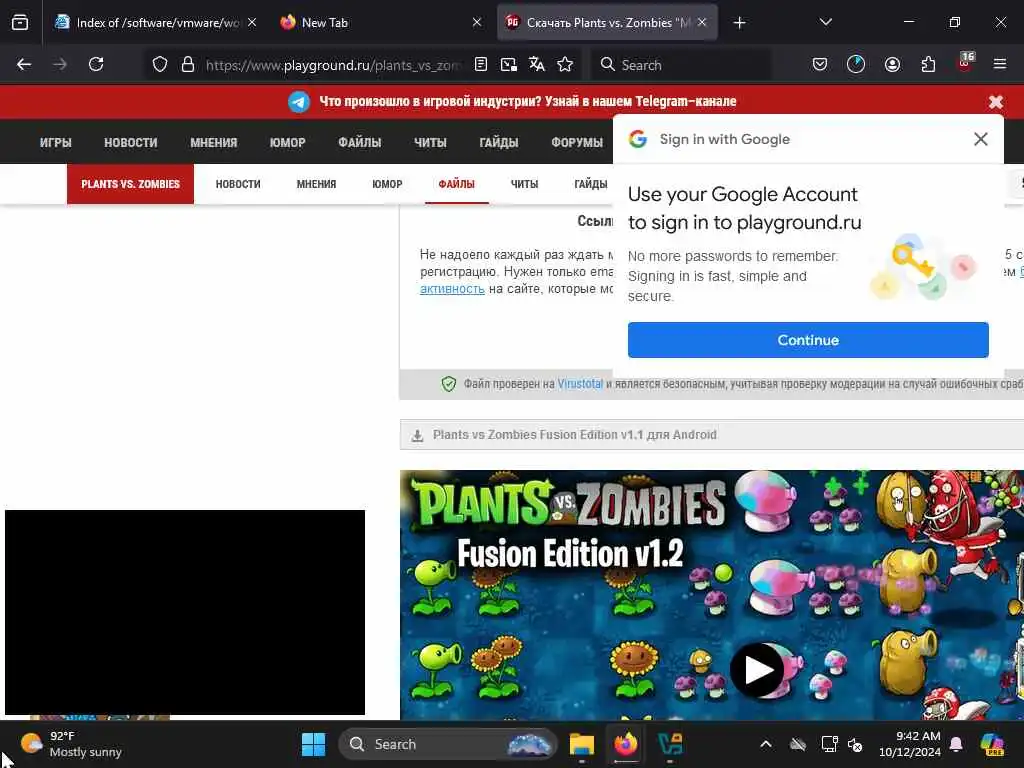The width and height of the screenshot is (1024, 768).
Task: Open the Telegram channel banner icon
Action: pyautogui.click(x=299, y=102)
